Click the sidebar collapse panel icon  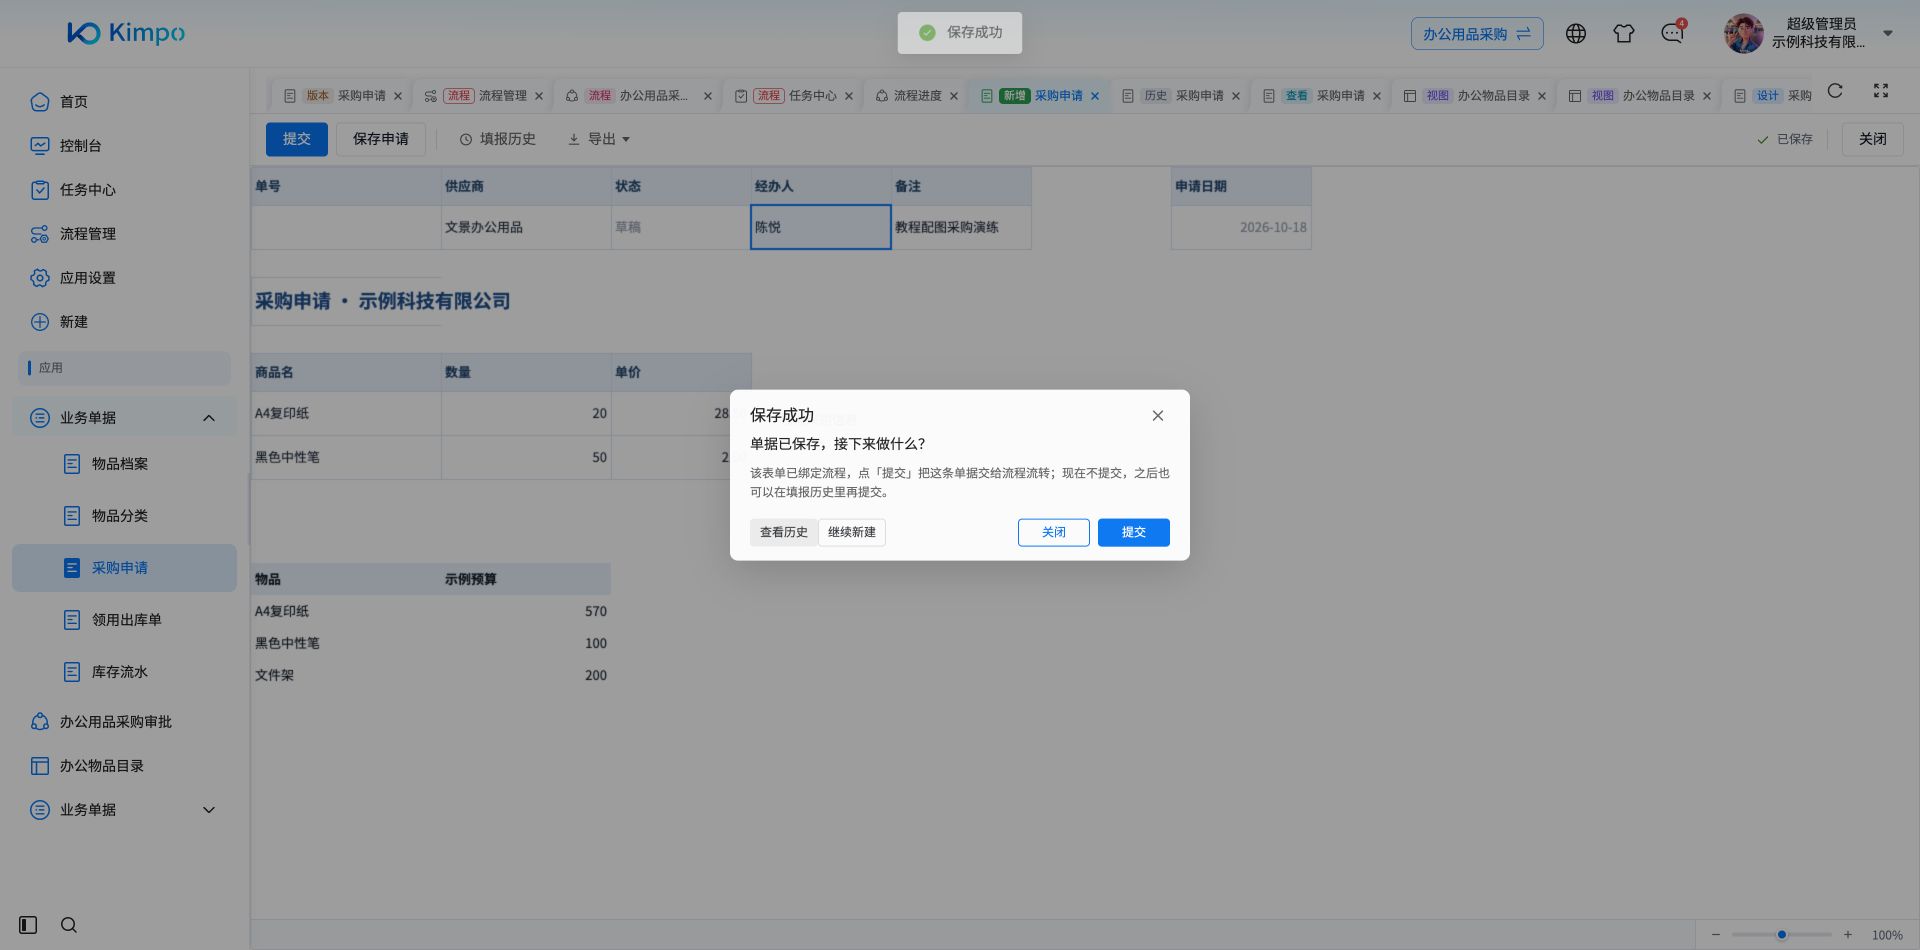(x=28, y=925)
